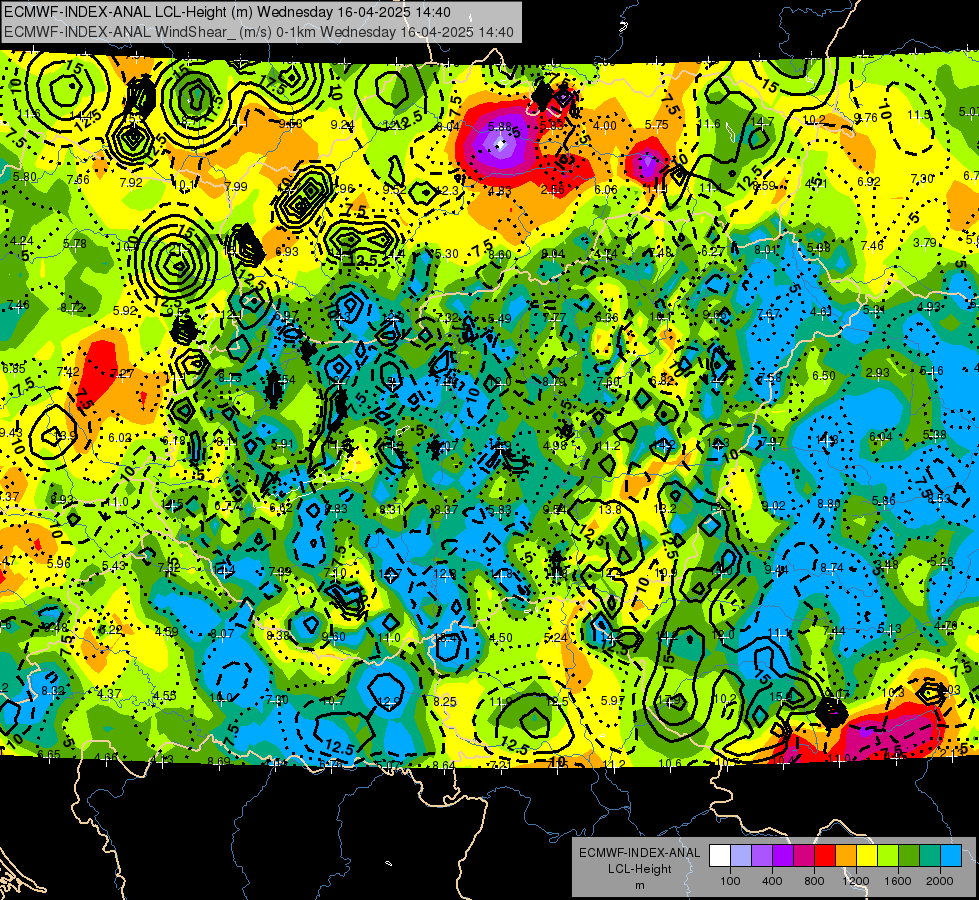
Task: Click the 8.59 shear value
Action: [764, 185]
